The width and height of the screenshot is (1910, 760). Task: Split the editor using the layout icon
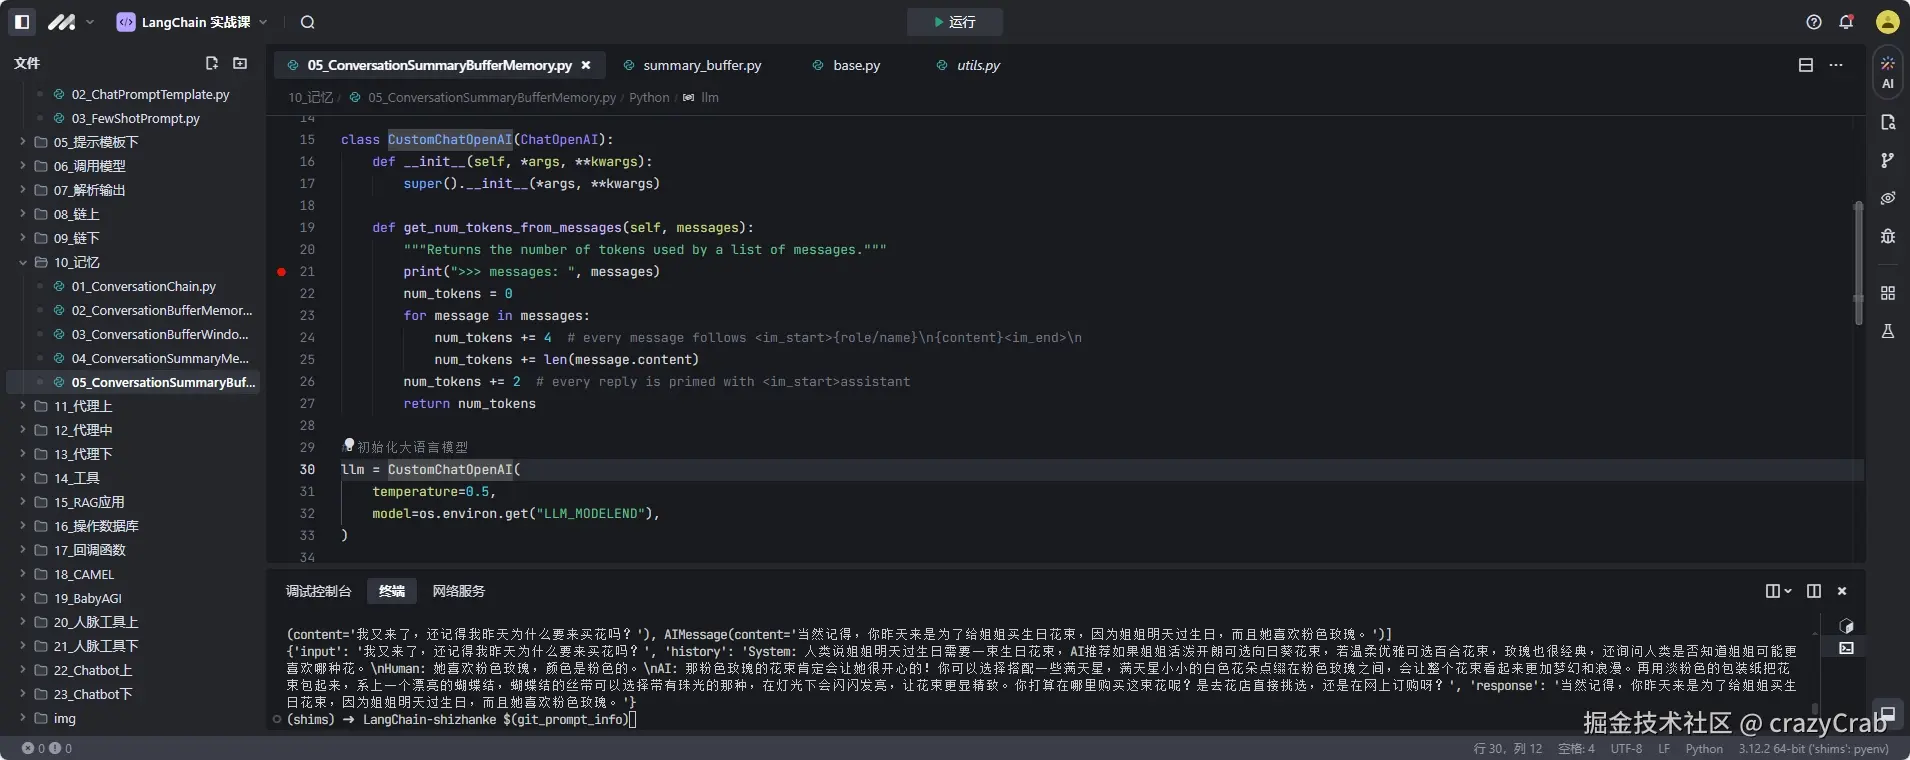pos(1805,65)
